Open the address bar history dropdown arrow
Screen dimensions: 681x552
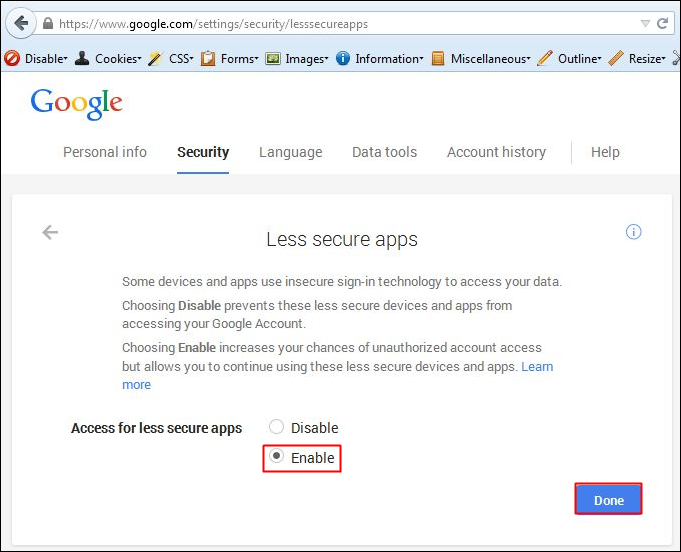pos(645,23)
